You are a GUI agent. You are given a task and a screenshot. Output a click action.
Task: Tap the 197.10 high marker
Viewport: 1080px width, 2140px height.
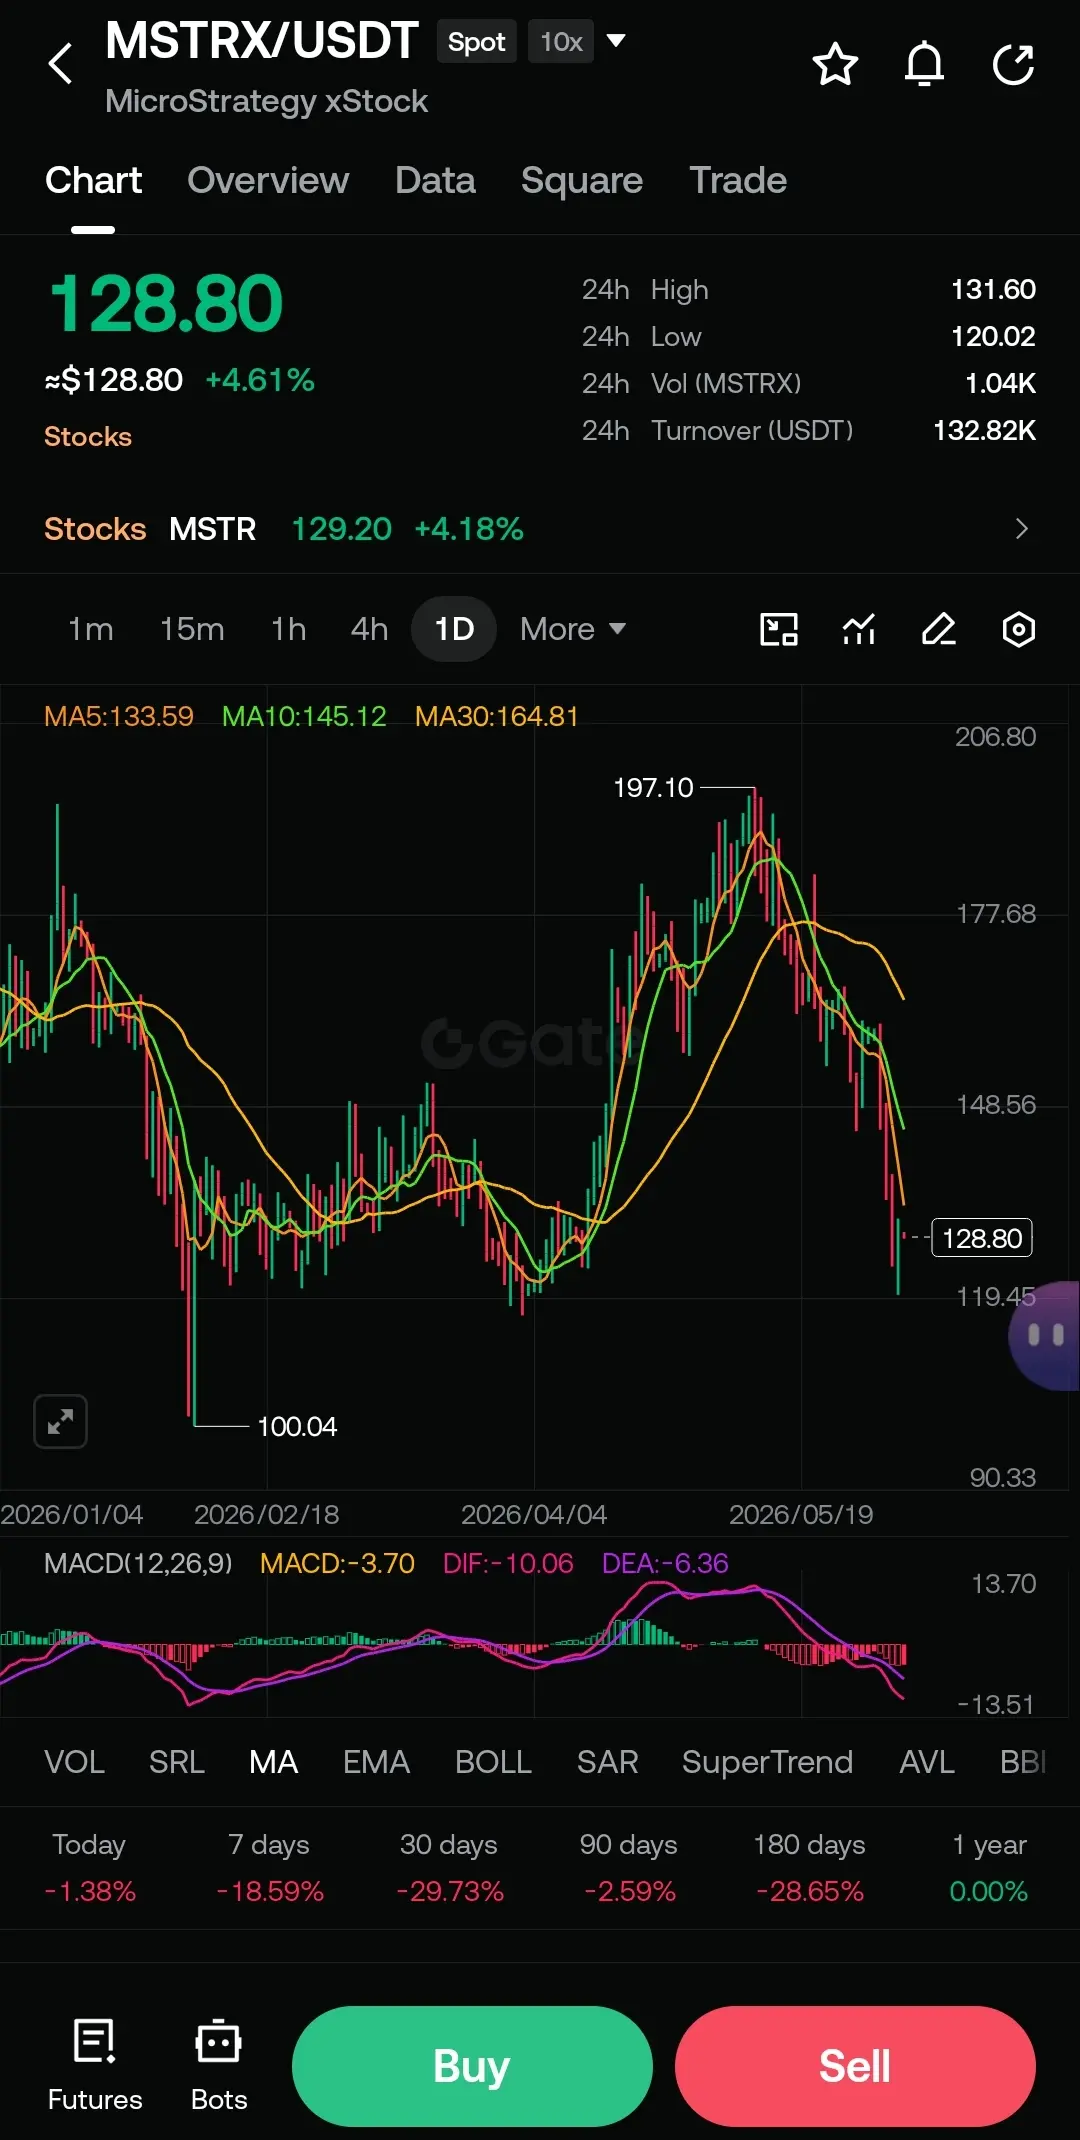[653, 788]
